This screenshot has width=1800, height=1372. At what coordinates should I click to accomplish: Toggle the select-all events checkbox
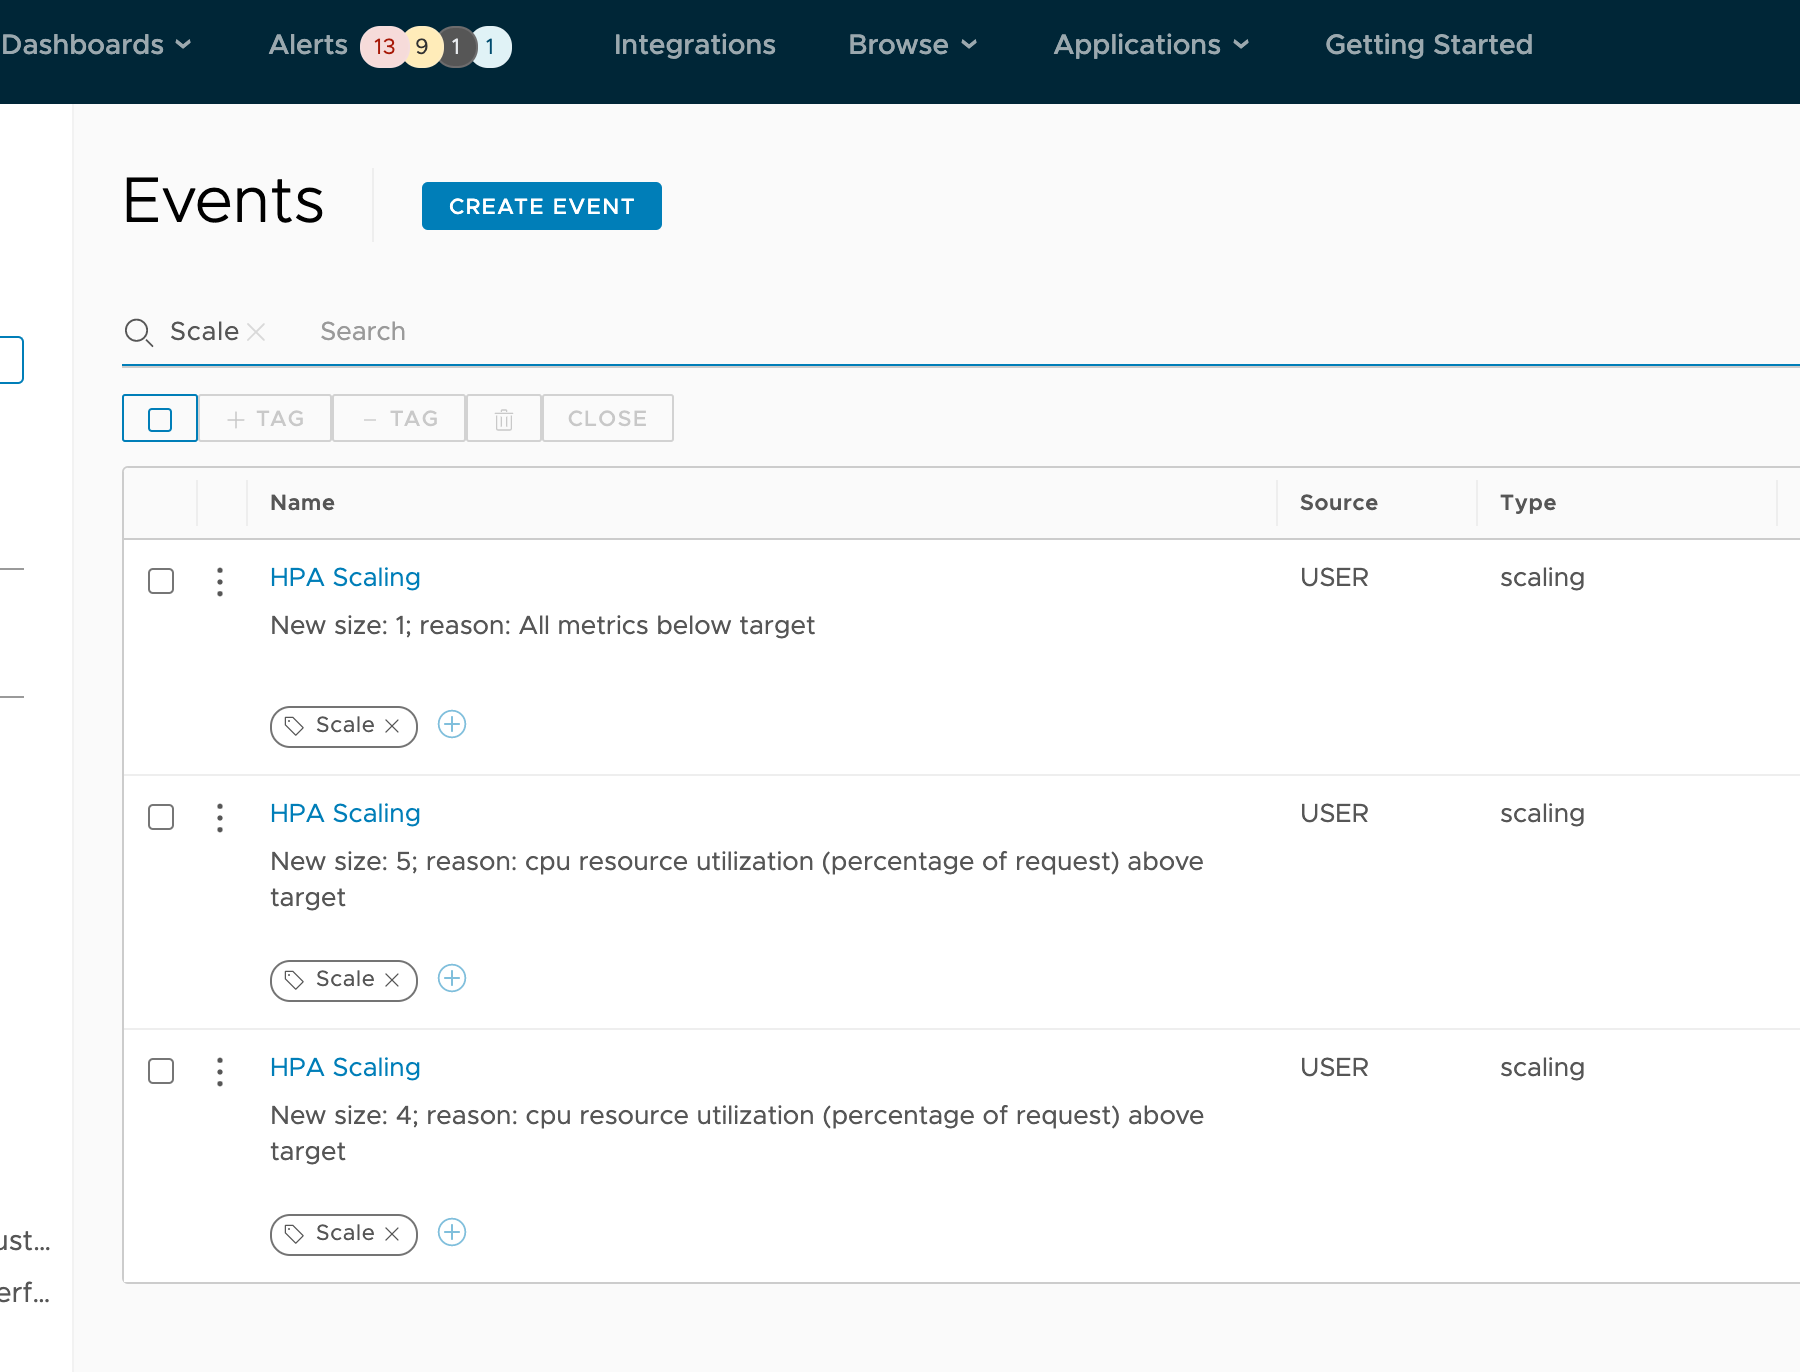click(160, 419)
